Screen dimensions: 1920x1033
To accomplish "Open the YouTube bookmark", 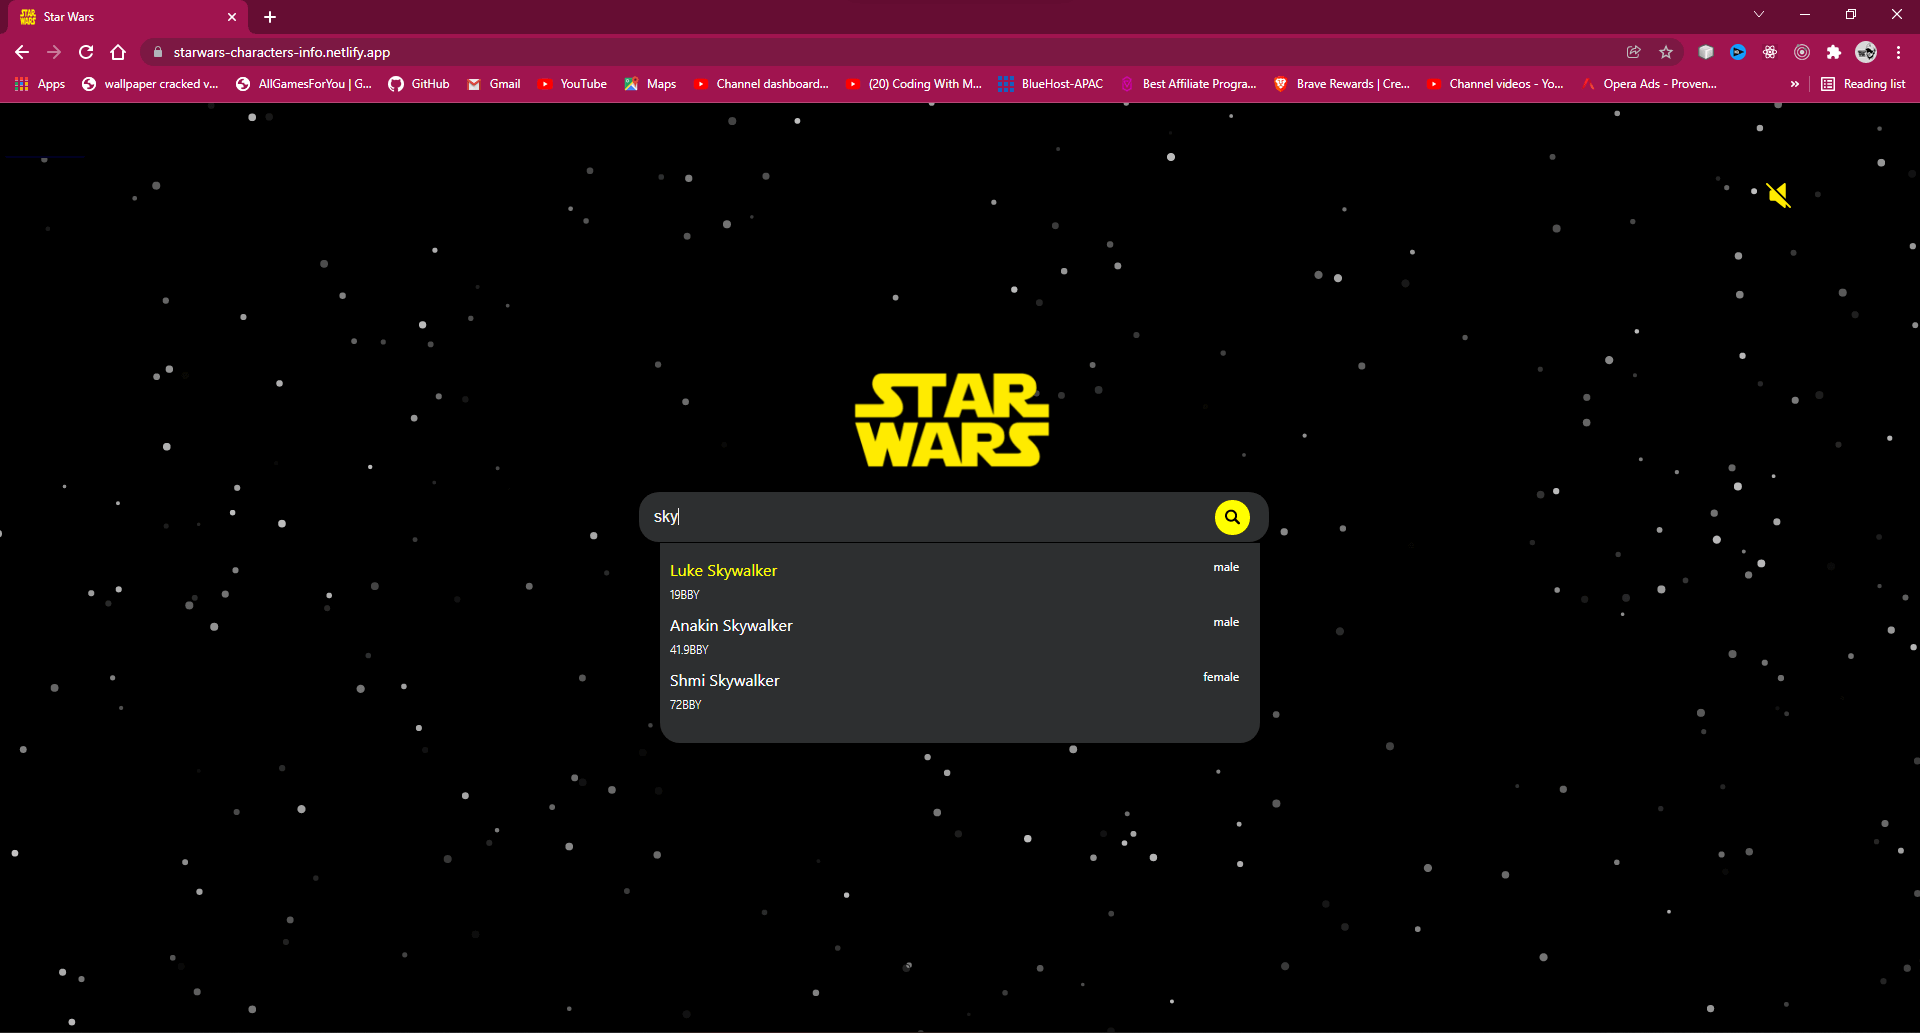I will 573,84.
